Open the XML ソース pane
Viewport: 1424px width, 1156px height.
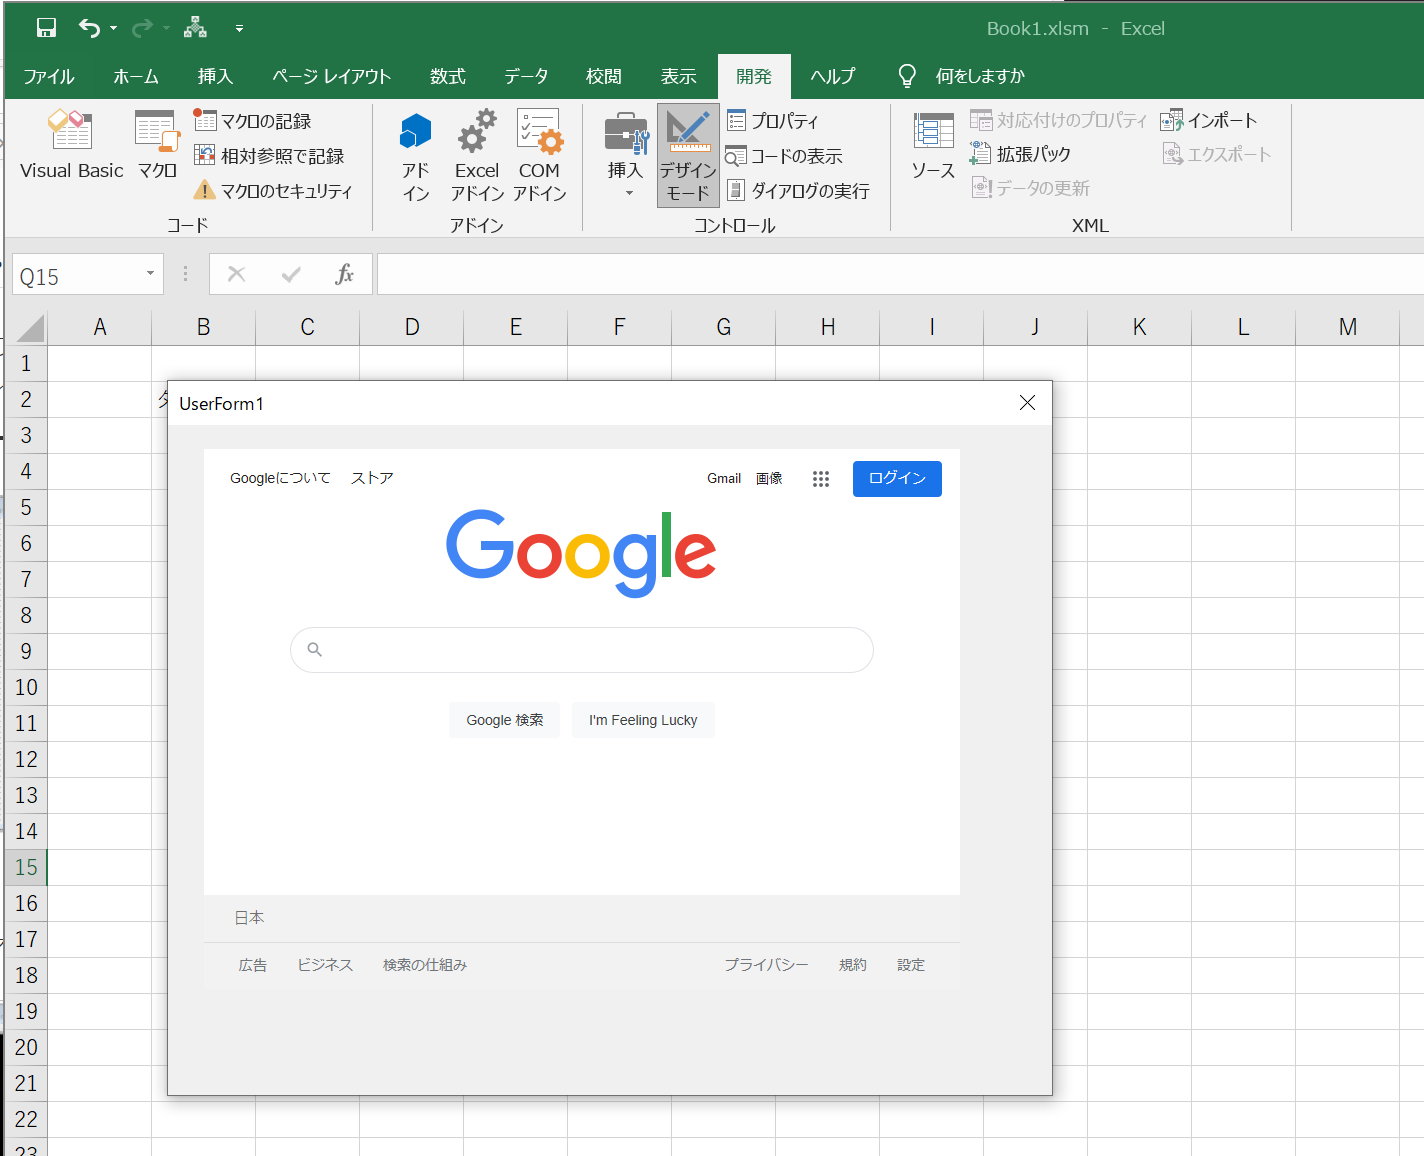933,145
